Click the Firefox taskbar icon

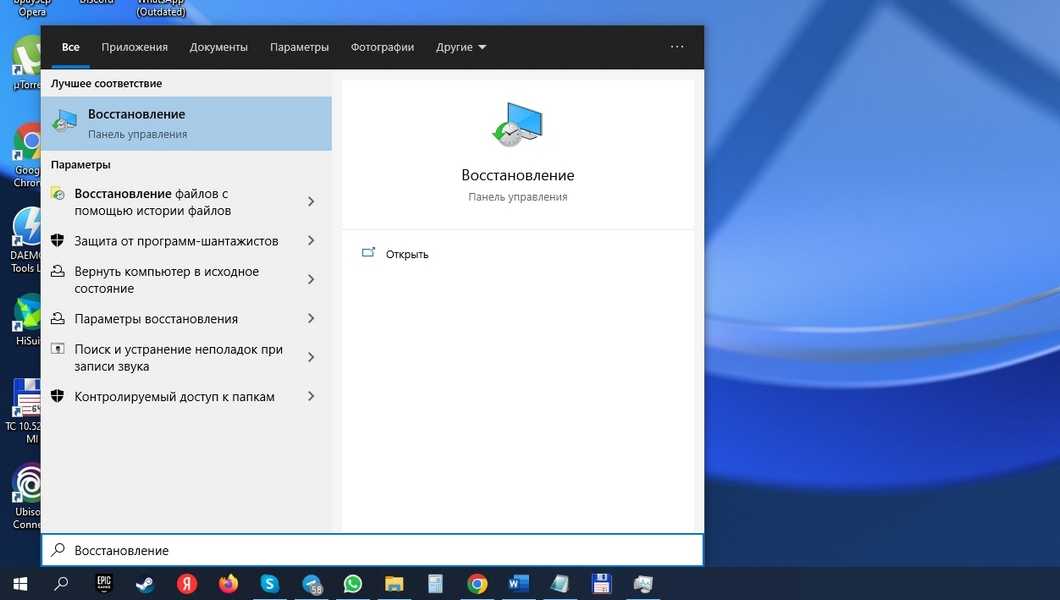click(x=228, y=584)
